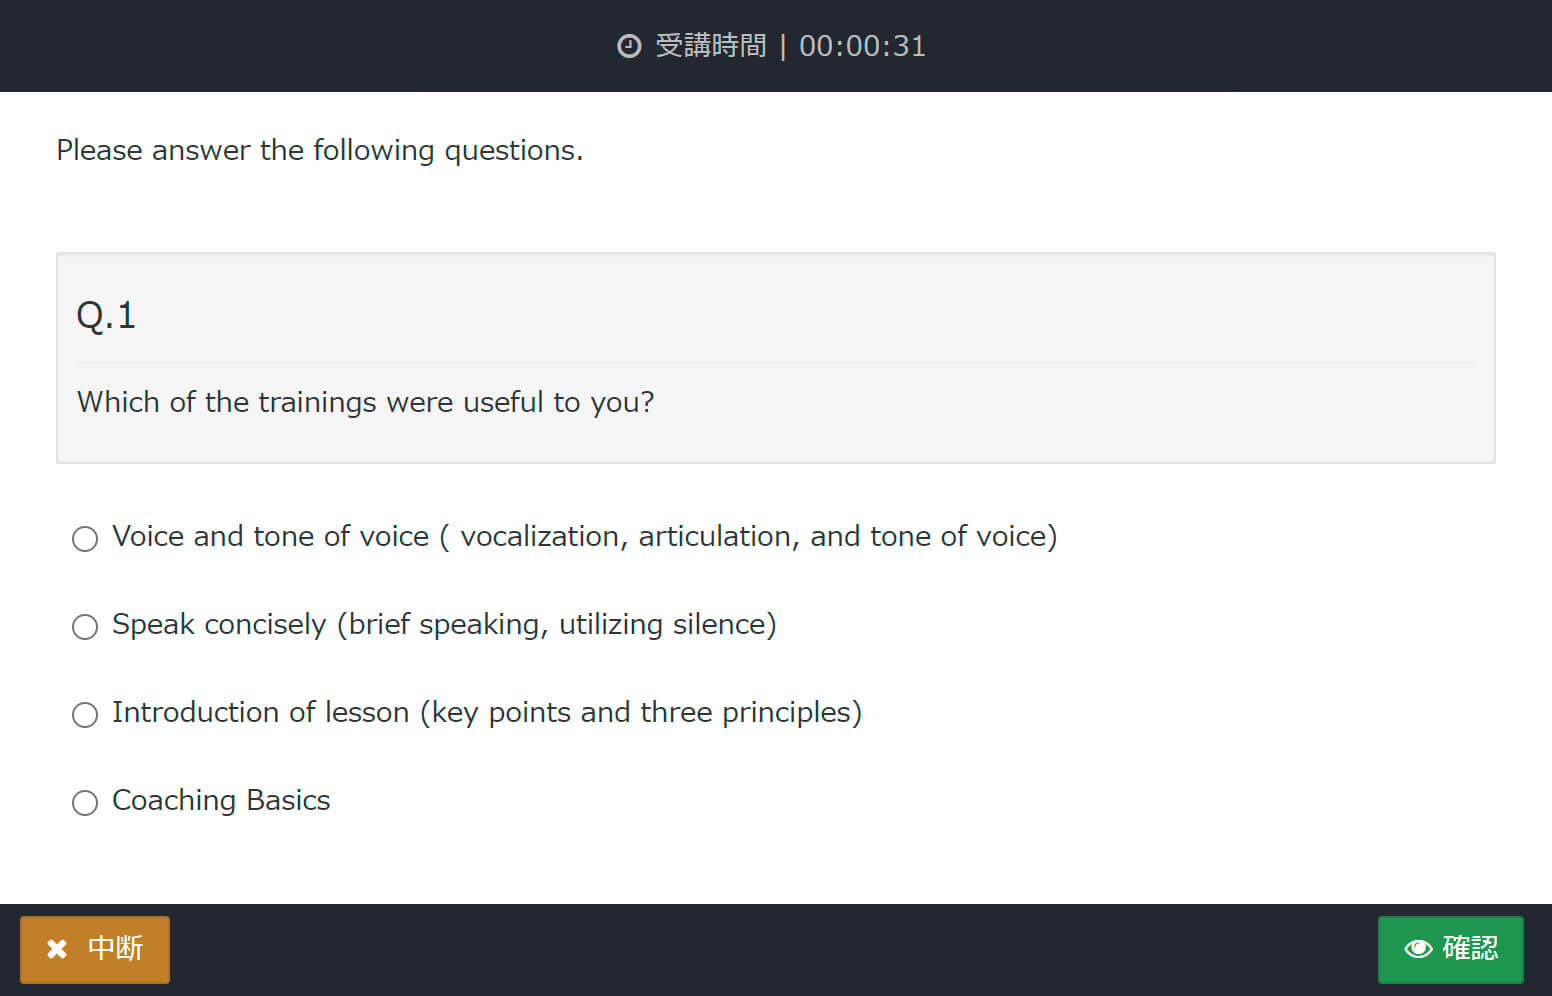The height and width of the screenshot is (996, 1552).
Task: Click the eye icon in the 確認 button
Action: pyautogui.click(x=1418, y=948)
